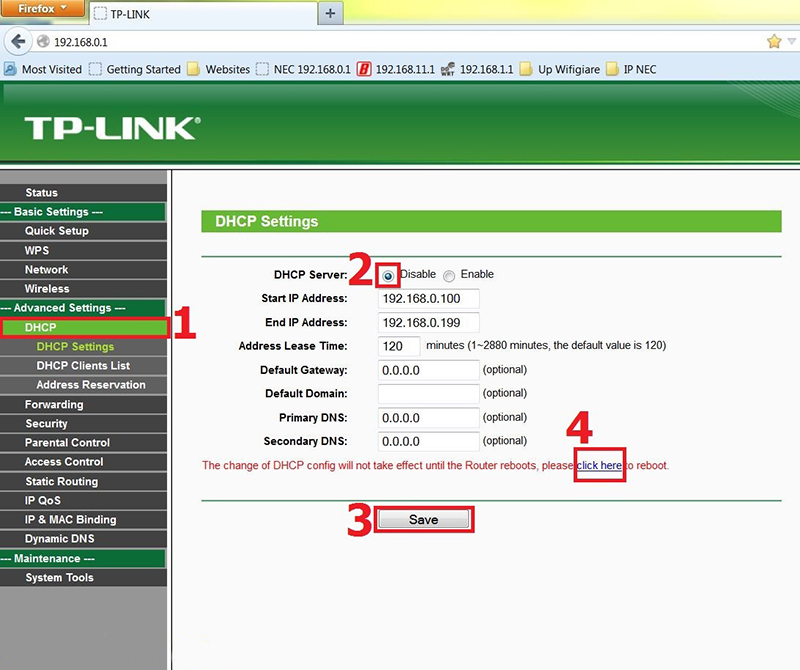Click the Save button
Image resolution: width=800 pixels, height=670 pixels.
[423, 519]
